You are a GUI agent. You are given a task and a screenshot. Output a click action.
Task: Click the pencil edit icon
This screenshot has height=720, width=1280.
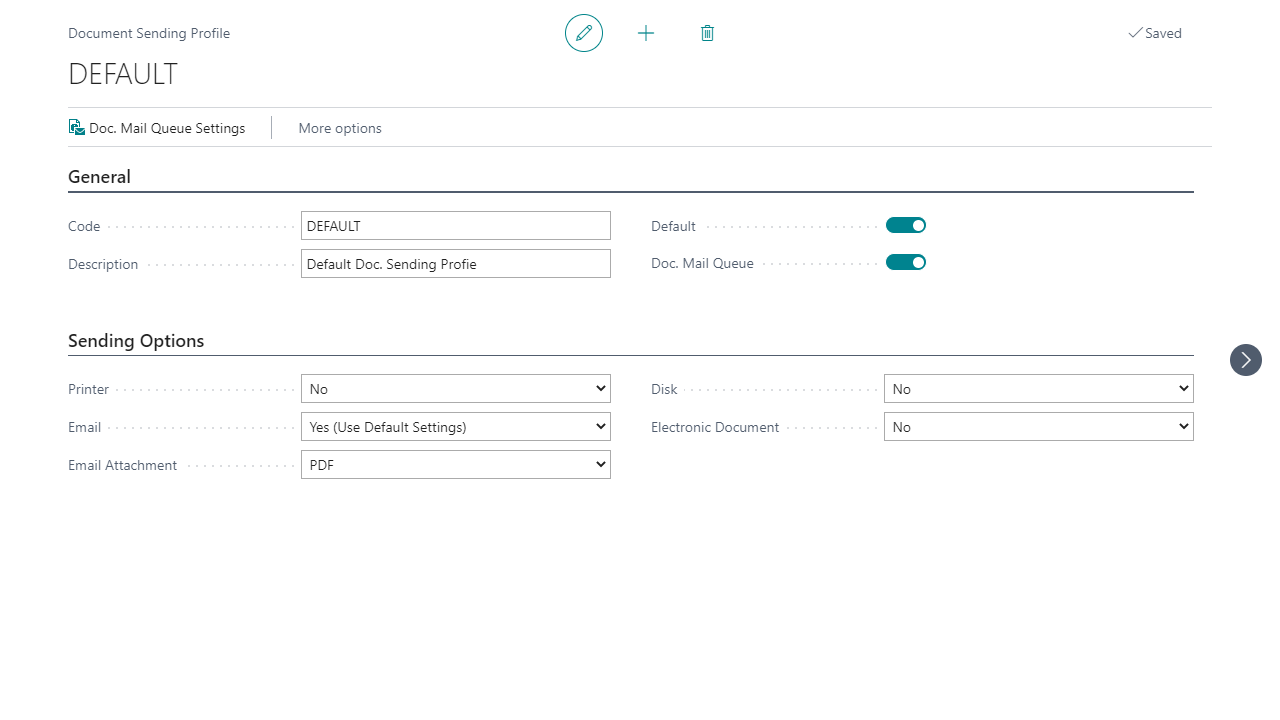(x=584, y=33)
